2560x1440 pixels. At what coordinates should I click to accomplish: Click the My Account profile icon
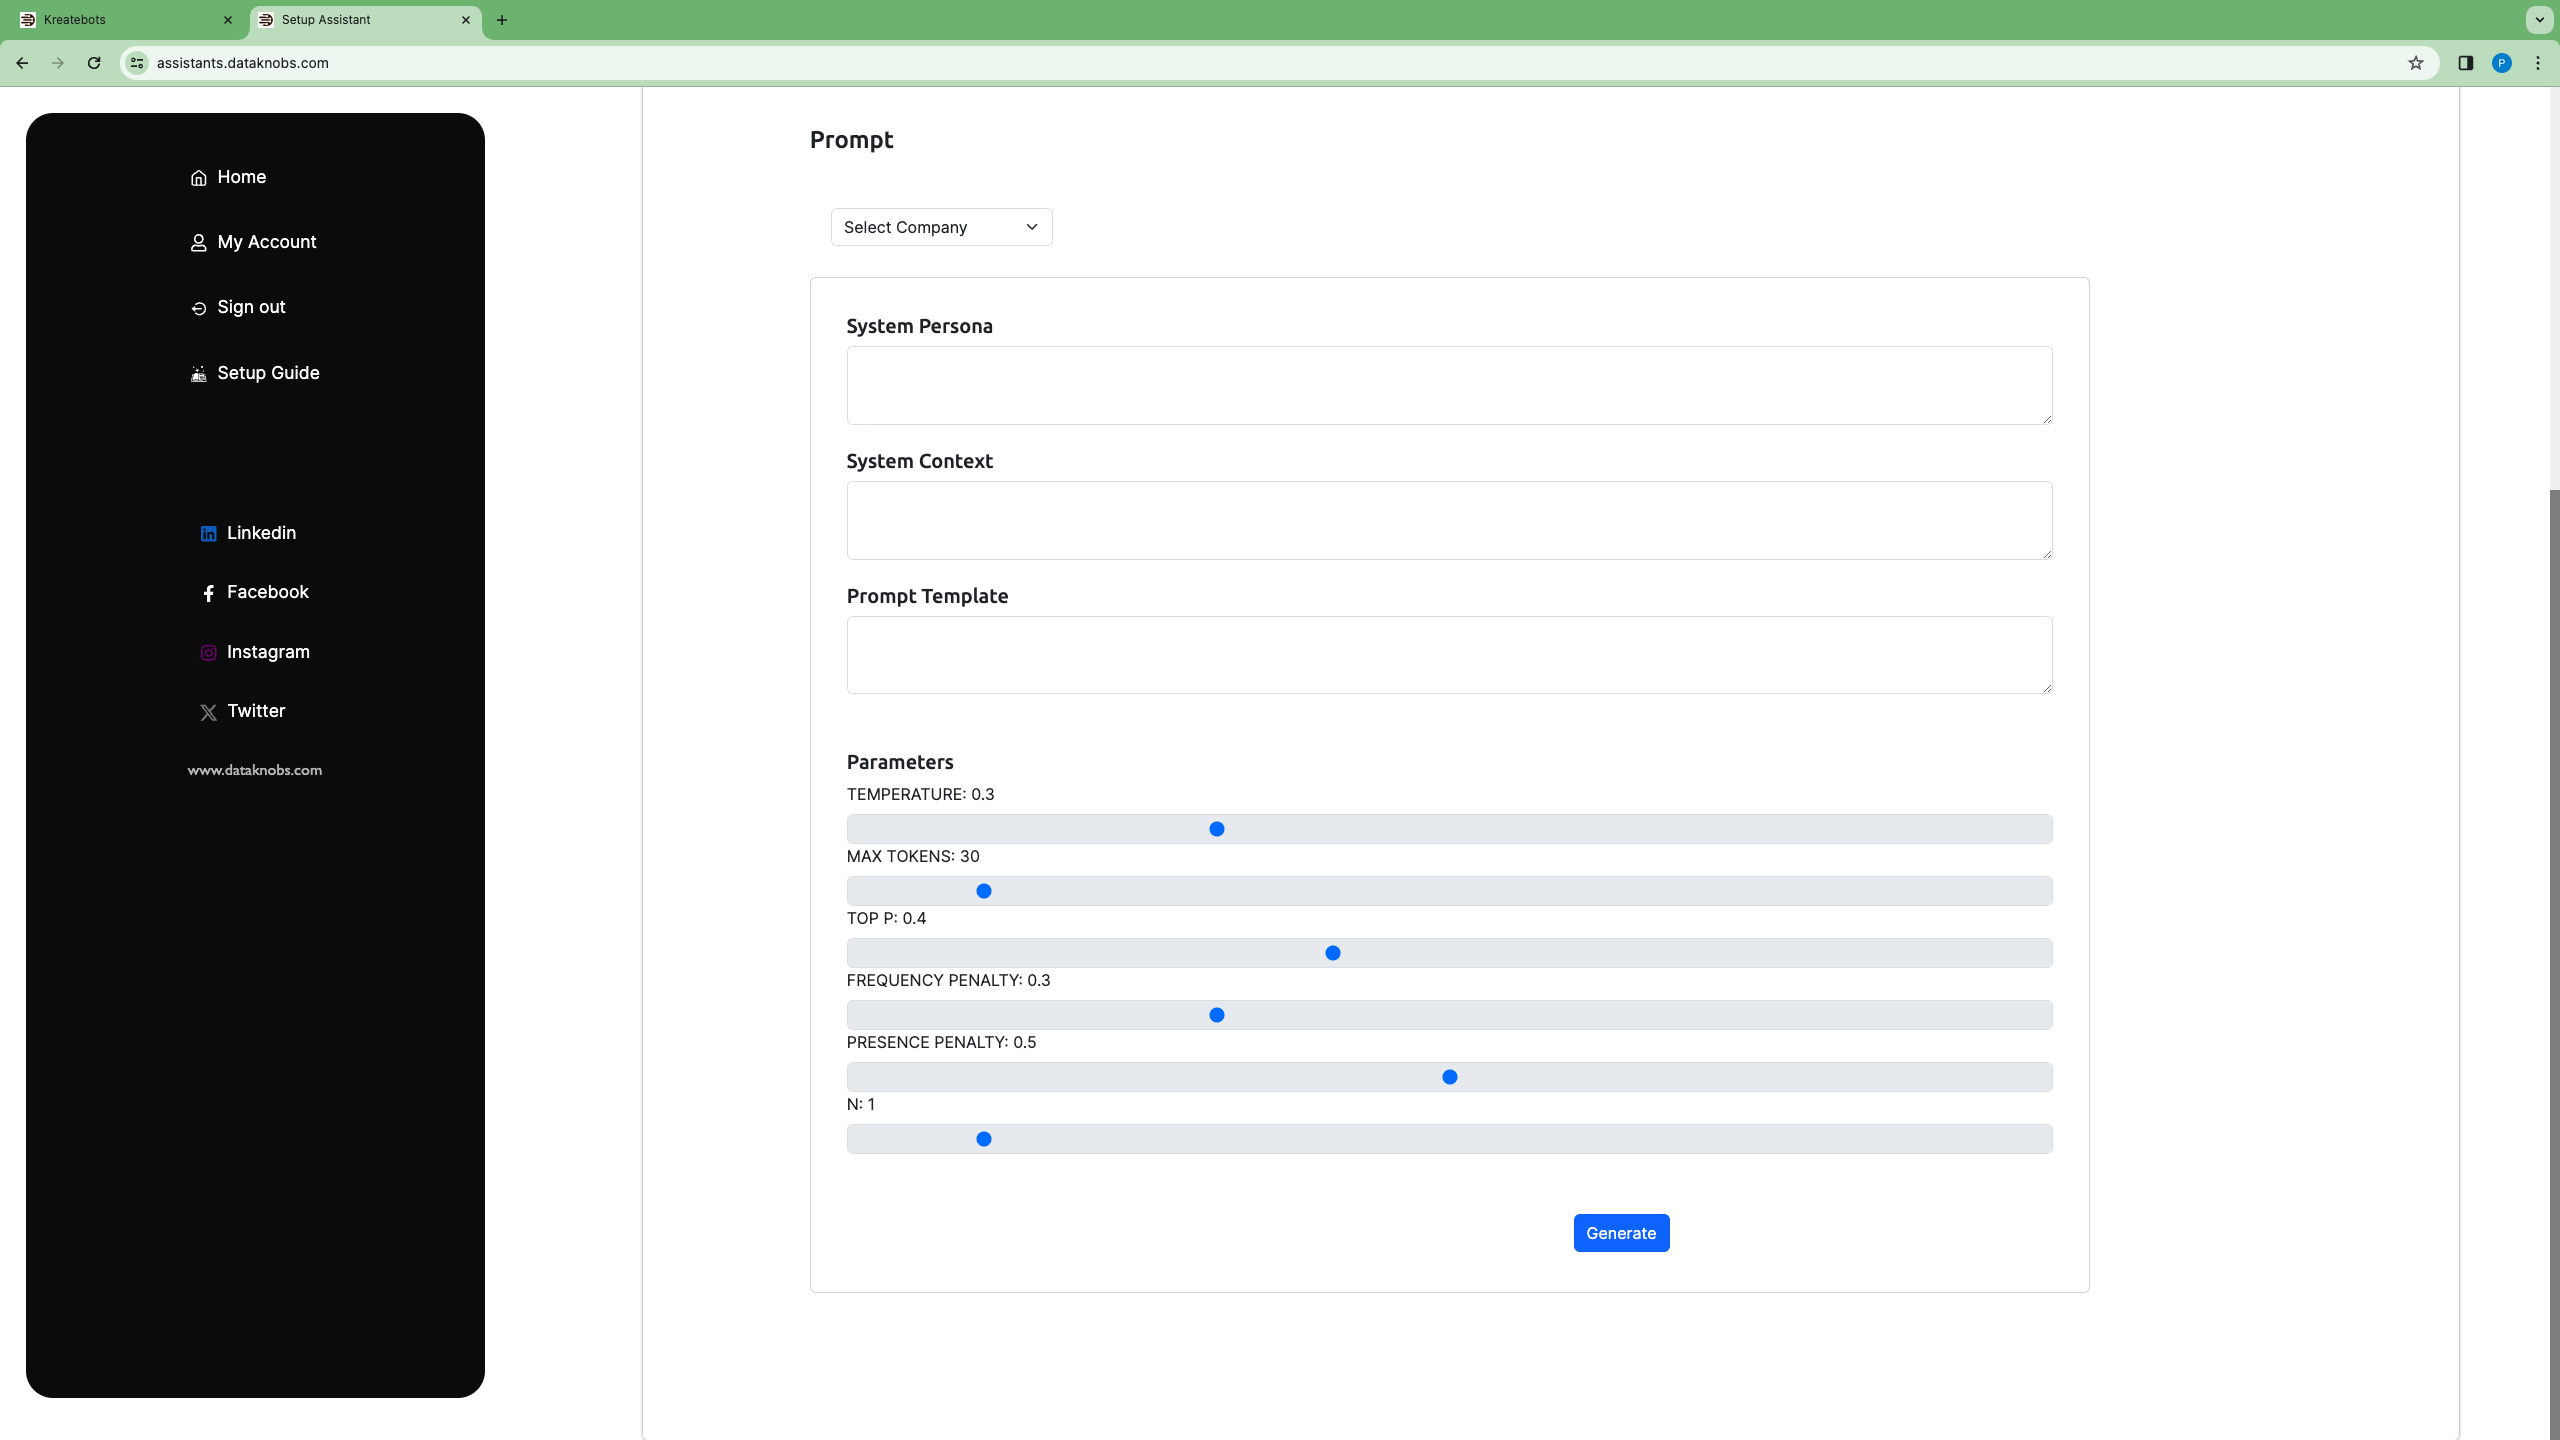(199, 243)
